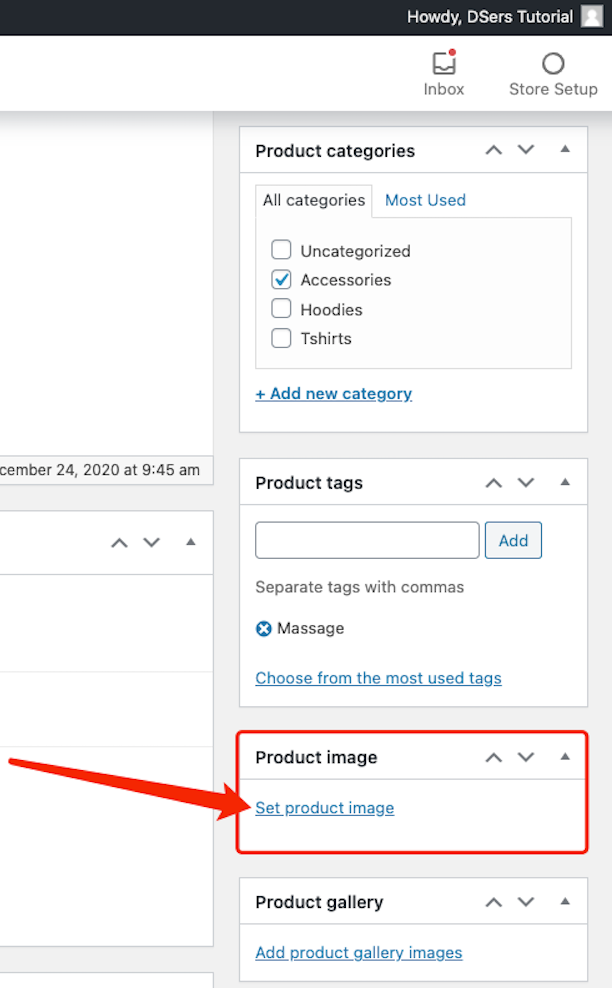Check the Hoodies category
Viewport: 612px width, 988px height.
click(x=281, y=309)
